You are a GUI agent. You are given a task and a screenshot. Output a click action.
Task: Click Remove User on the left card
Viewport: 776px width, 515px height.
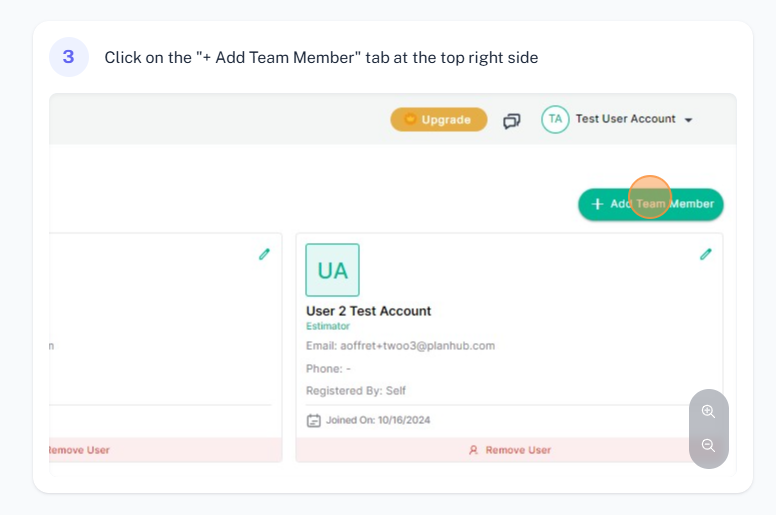[79, 450]
